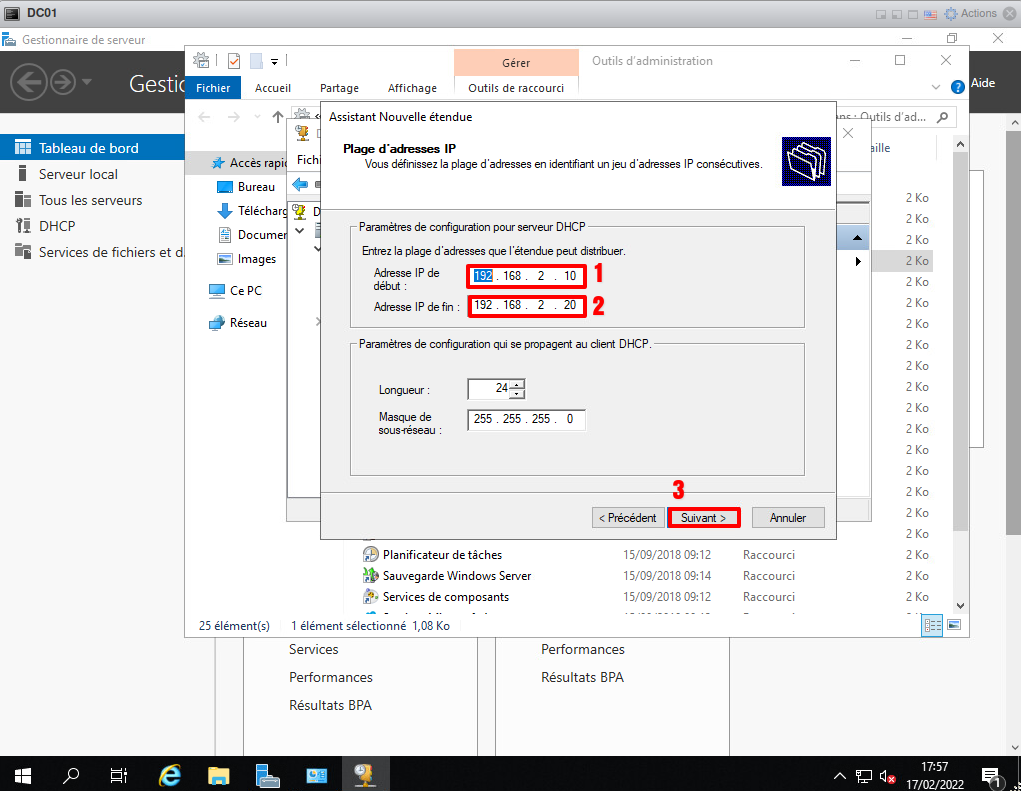The width and height of the screenshot is (1021, 791).
Task: Open Internet Explorer from the taskbar
Action: coord(171,775)
